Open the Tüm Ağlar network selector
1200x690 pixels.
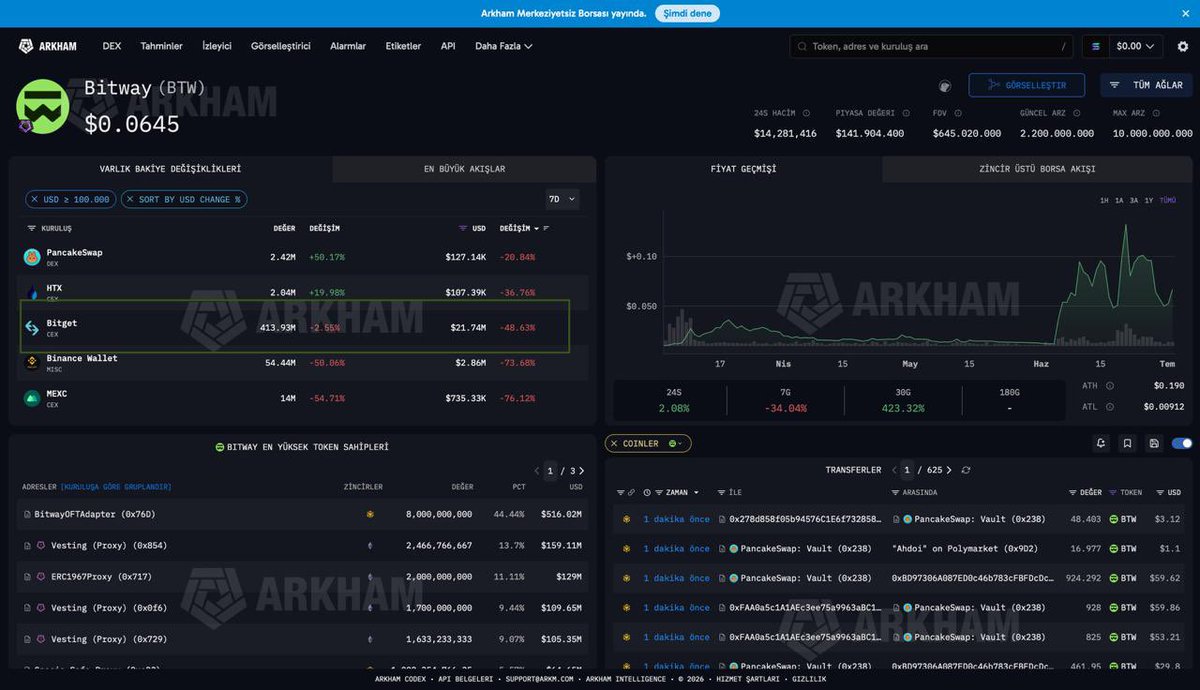click(1146, 85)
